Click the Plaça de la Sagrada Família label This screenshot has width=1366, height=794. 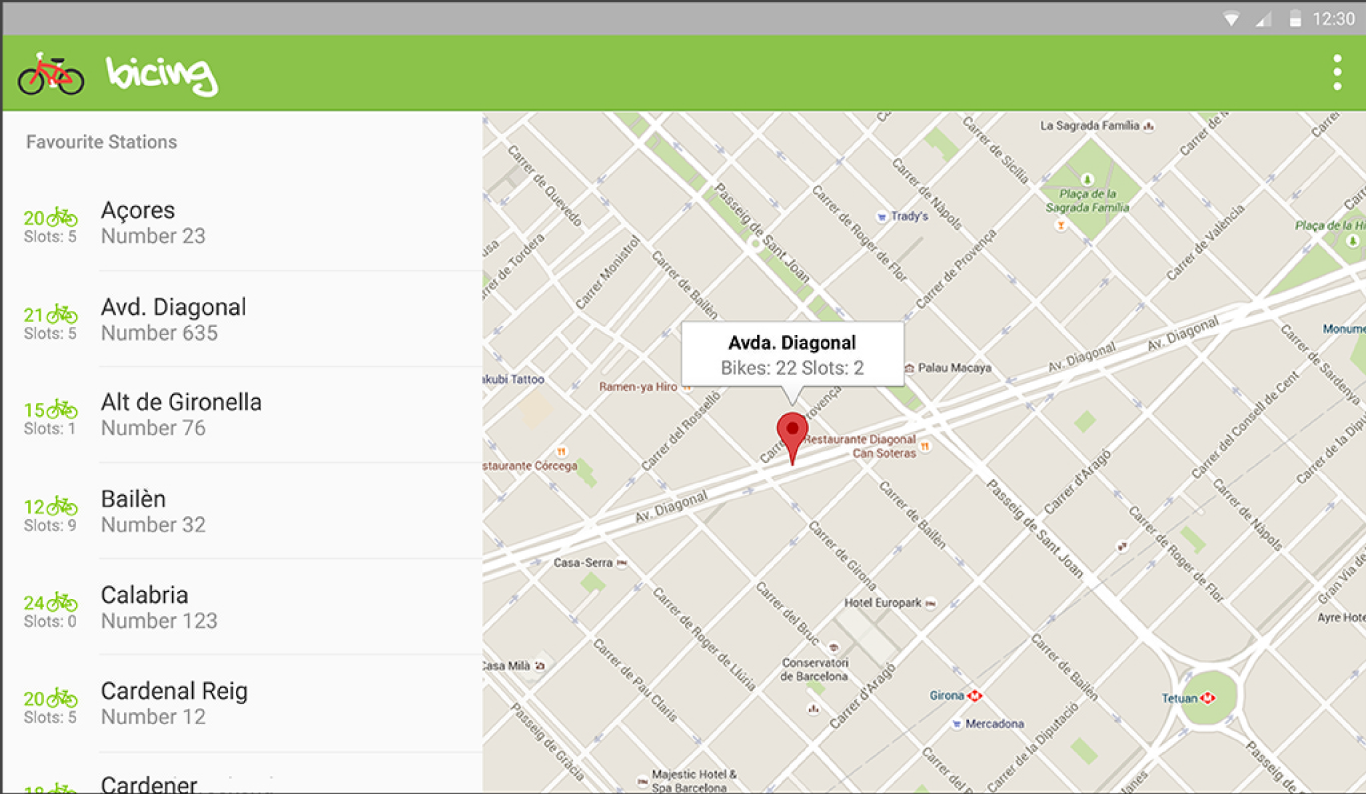click(1087, 201)
